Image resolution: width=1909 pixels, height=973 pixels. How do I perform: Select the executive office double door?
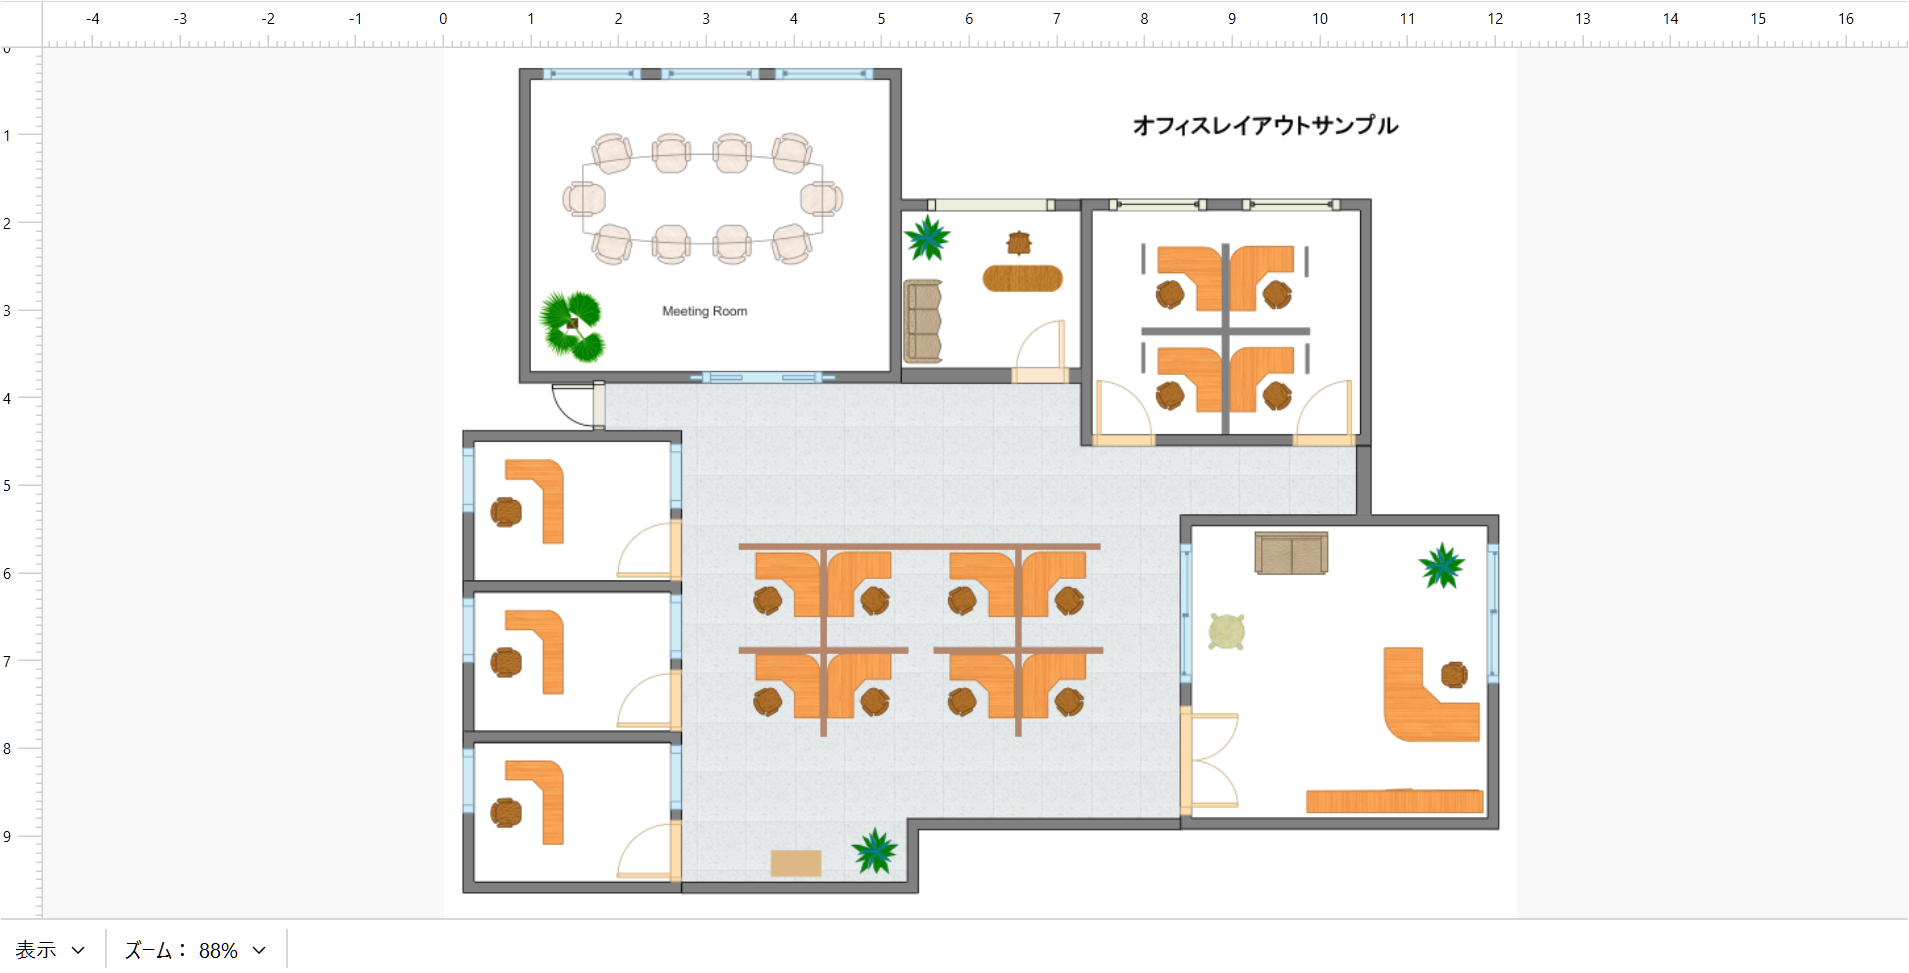click(1209, 760)
